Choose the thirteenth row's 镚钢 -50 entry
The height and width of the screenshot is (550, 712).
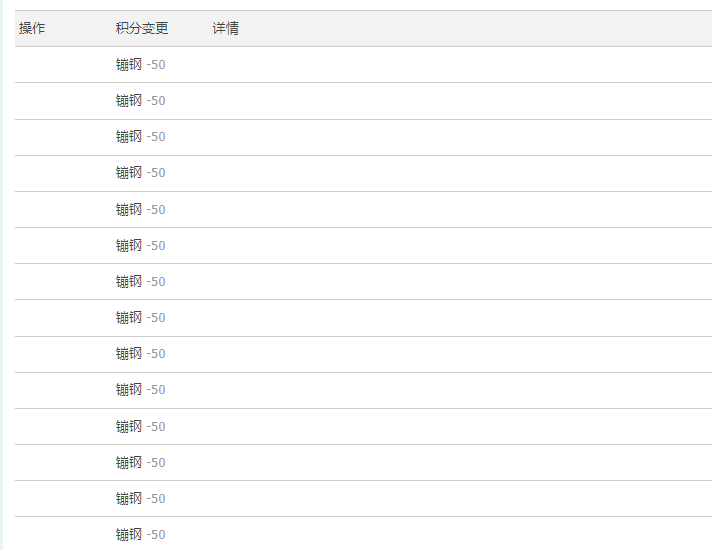pyautogui.click(x=141, y=499)
